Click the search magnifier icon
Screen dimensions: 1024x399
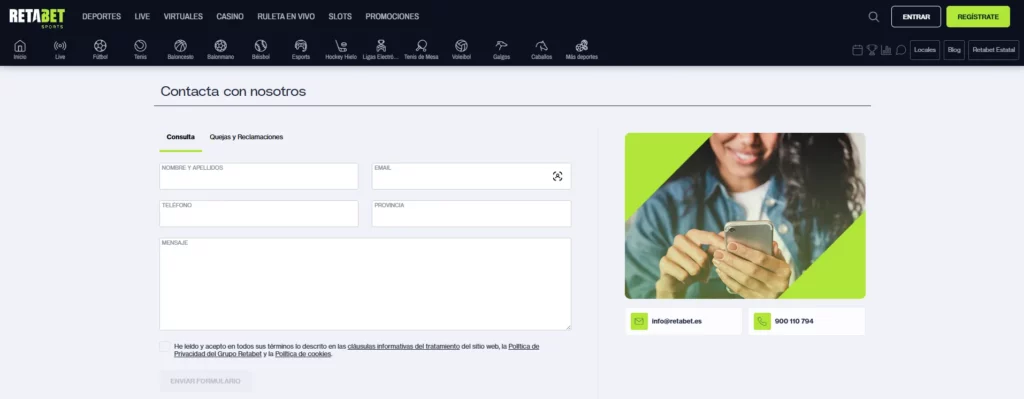tap(874, 17)
